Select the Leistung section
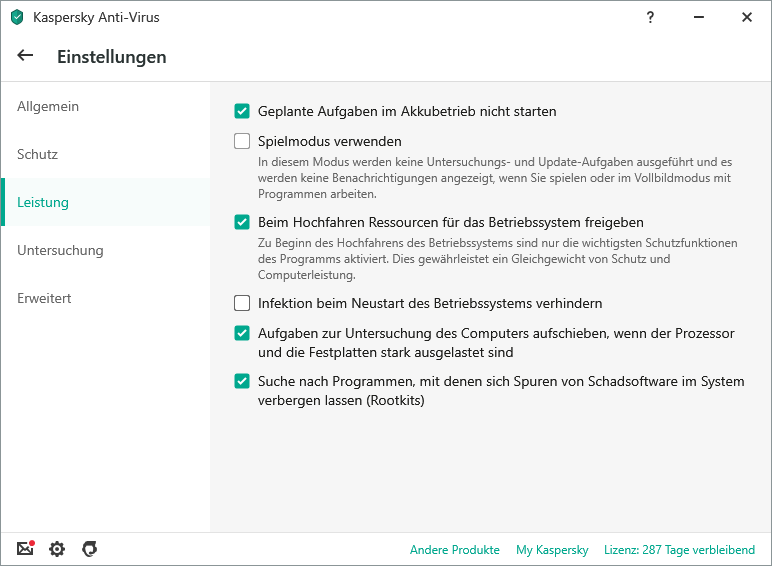The width and height of the screenshot is (772, 566). [43, 203]
